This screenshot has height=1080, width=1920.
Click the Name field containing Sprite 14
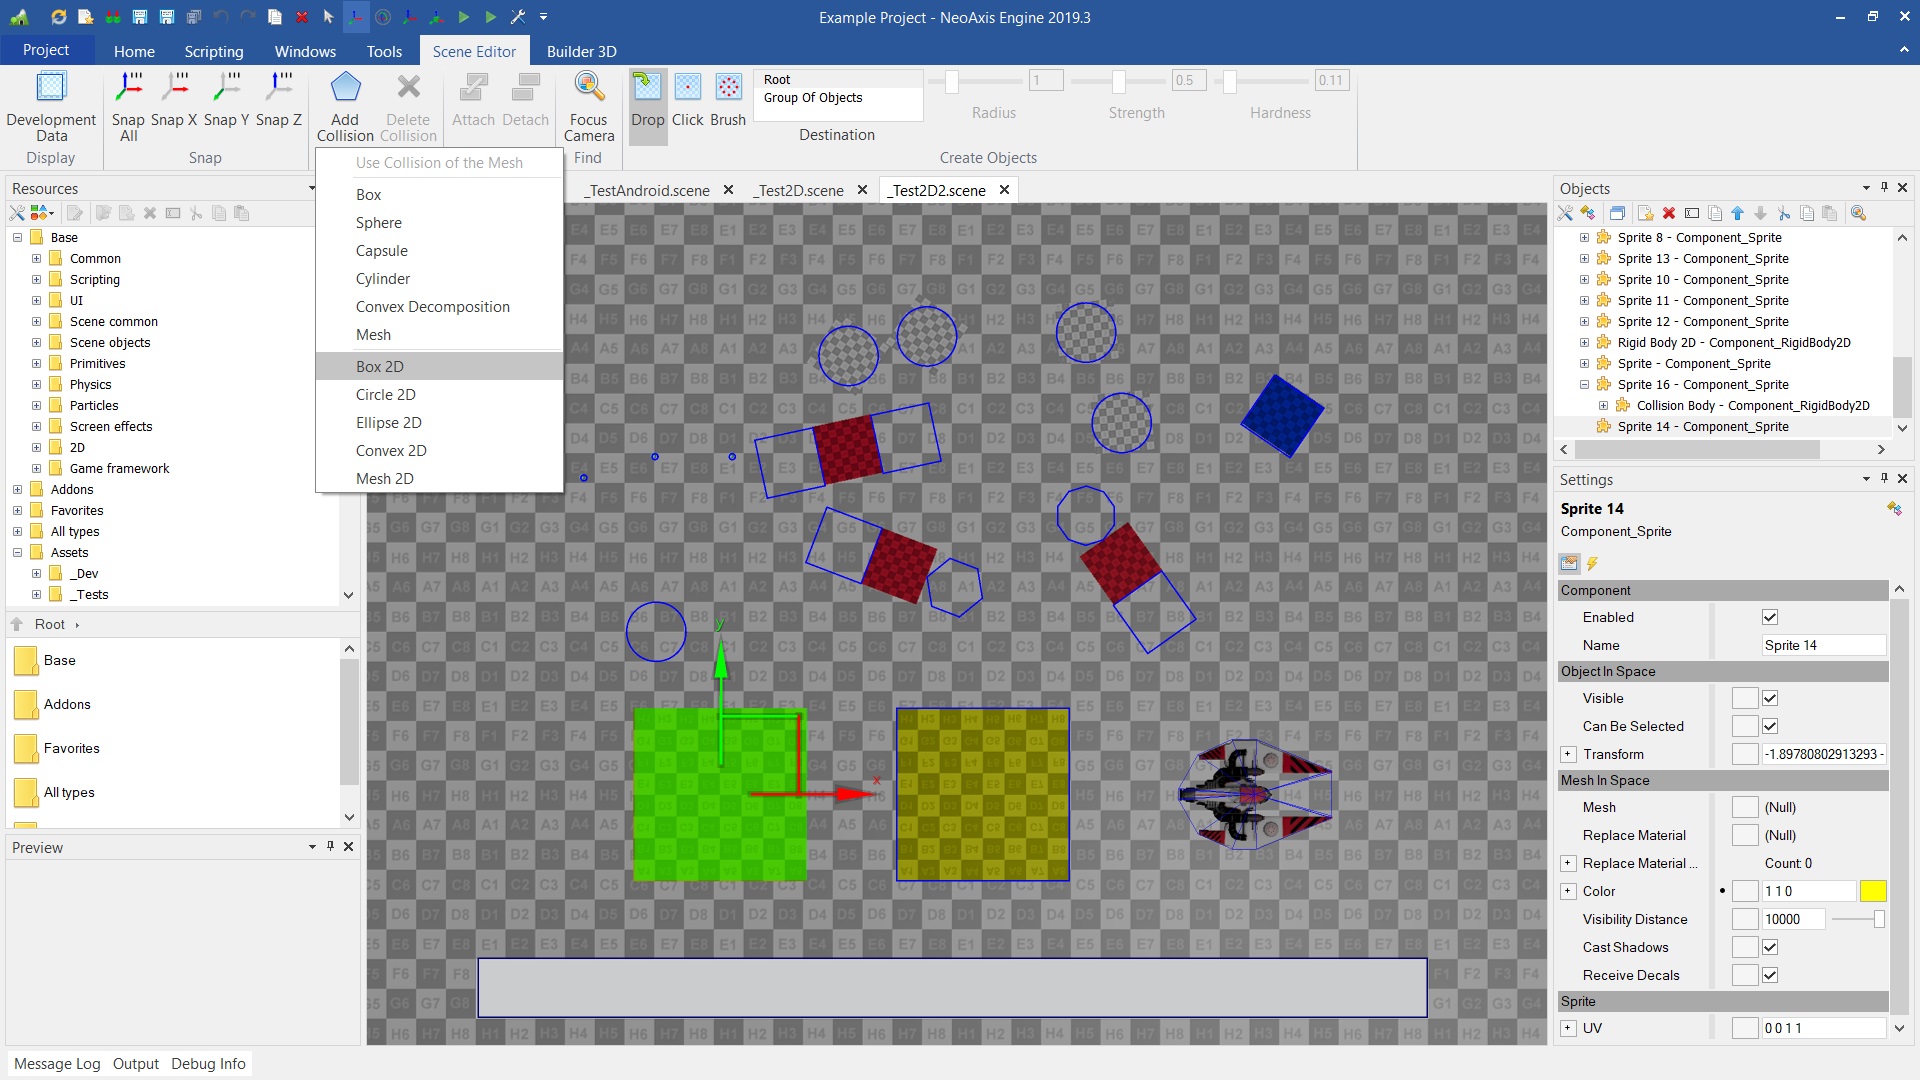[1821, 645]
